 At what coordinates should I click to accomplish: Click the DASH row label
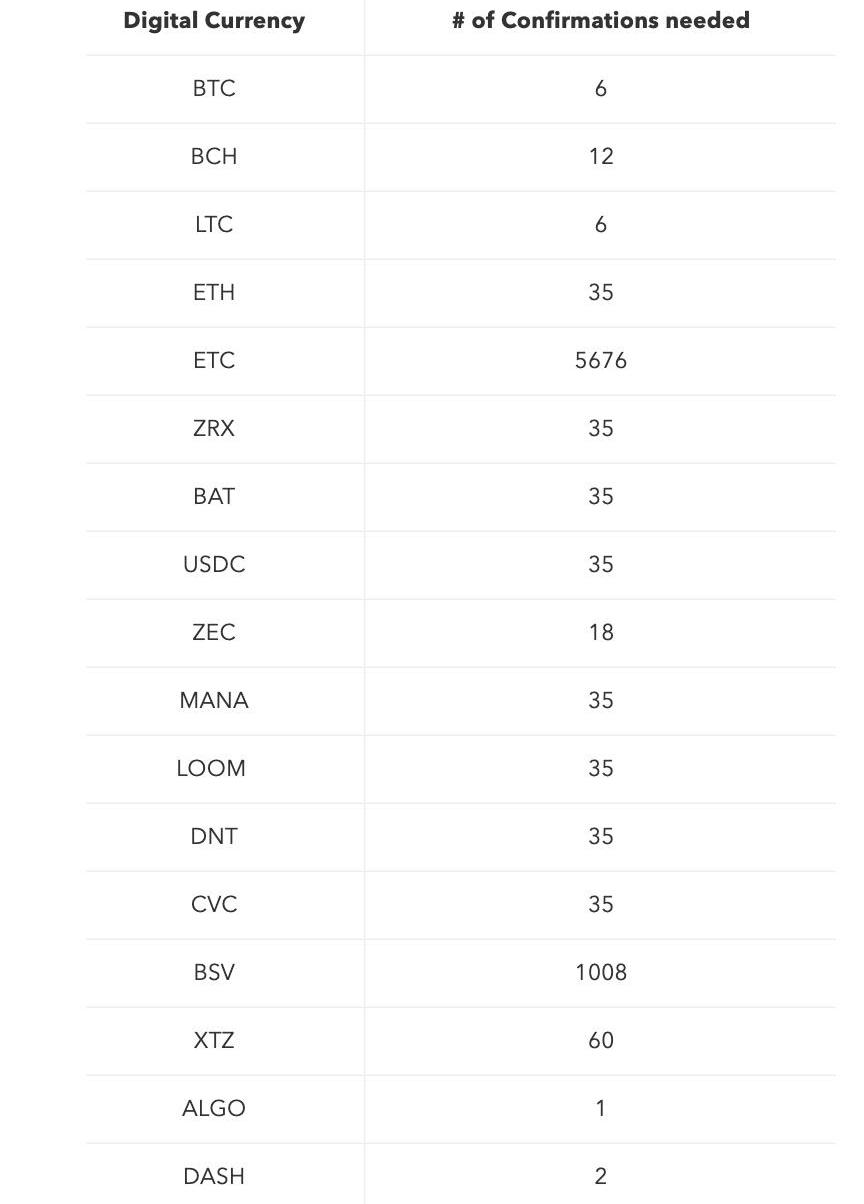pos(214,1177)
